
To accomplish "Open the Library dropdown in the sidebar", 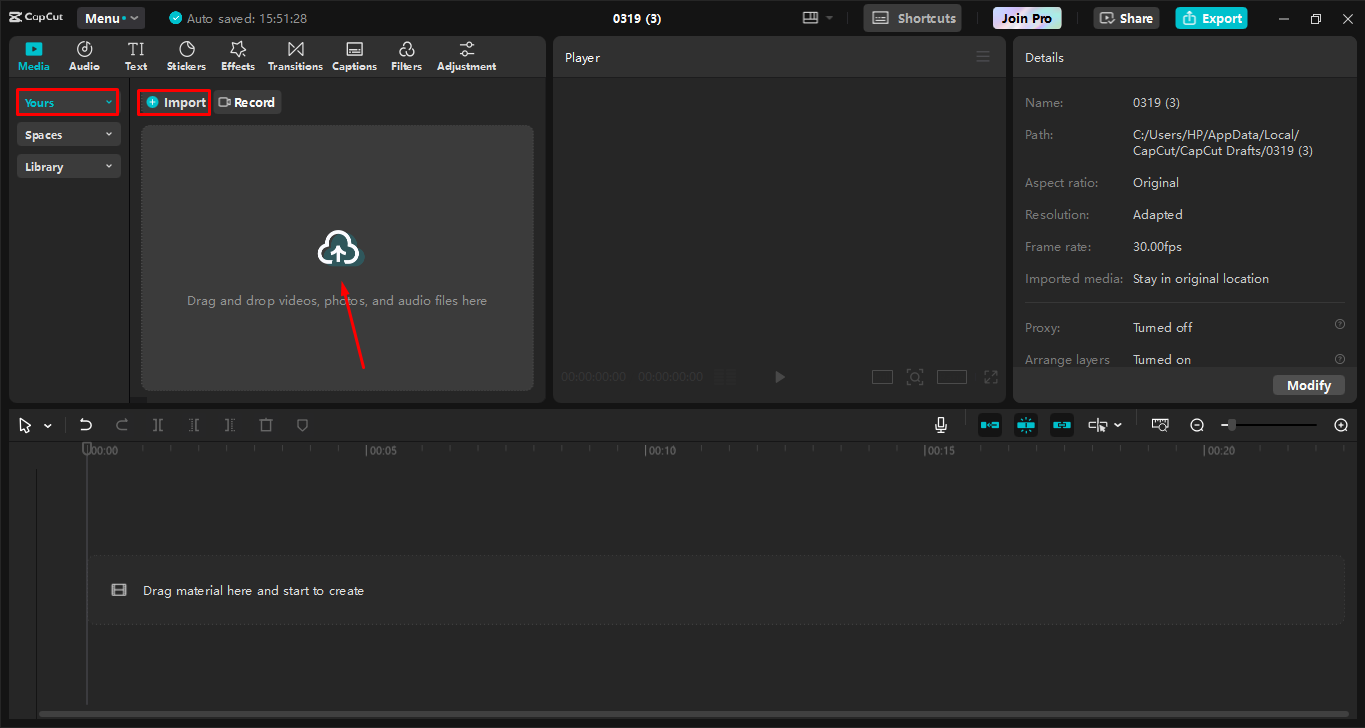I will point(68,165).
